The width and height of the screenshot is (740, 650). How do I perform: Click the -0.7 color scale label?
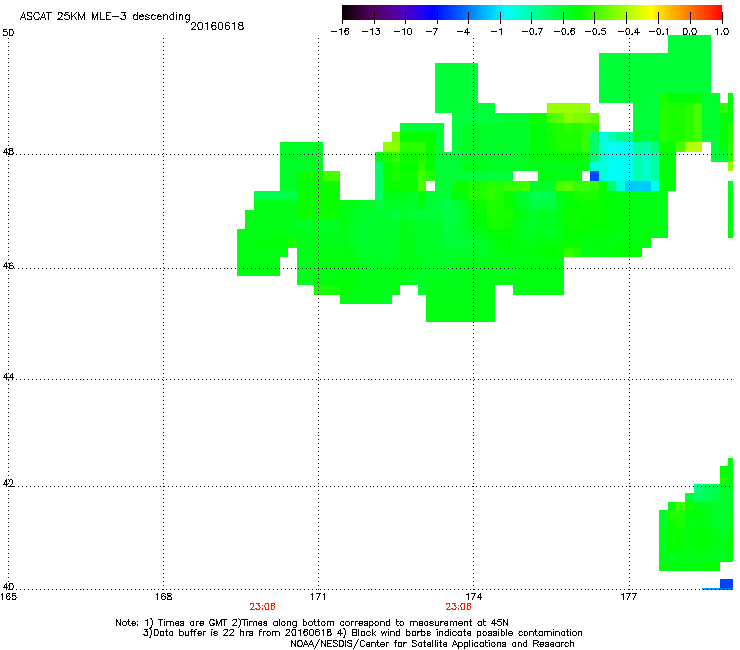point(532,32)
